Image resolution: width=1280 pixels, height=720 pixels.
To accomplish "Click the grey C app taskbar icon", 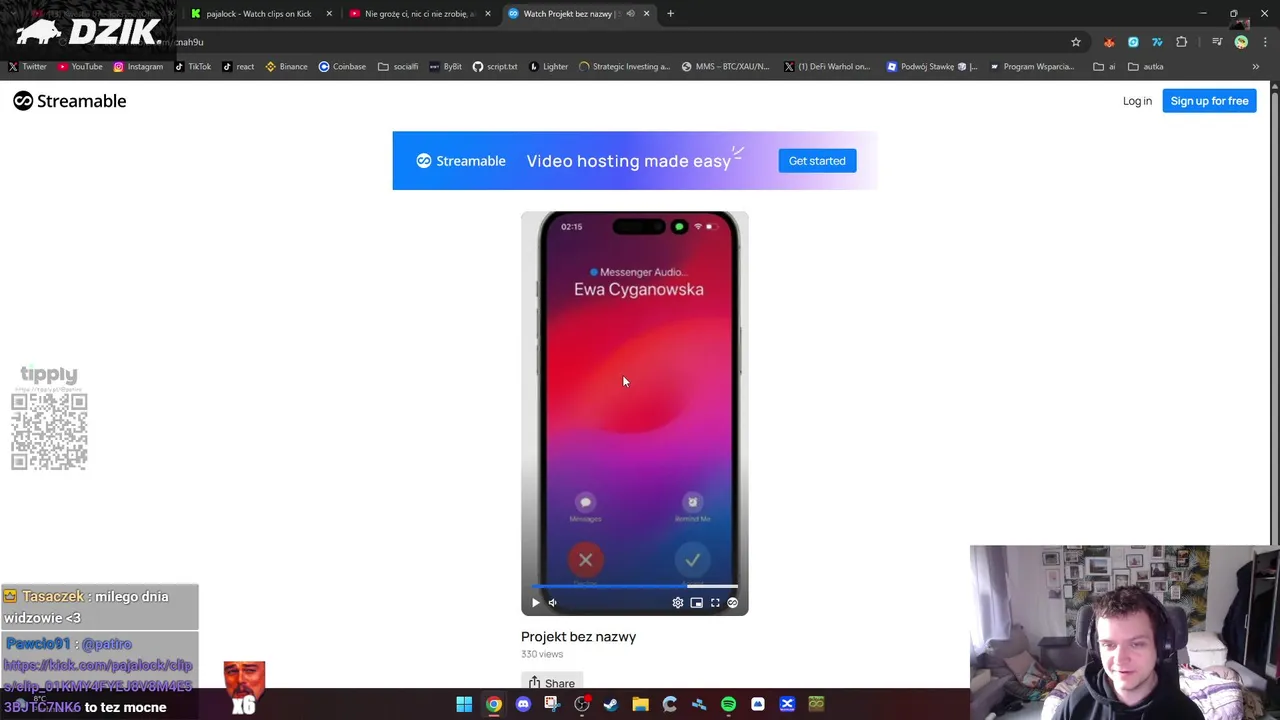I will (x=670, y=704).
